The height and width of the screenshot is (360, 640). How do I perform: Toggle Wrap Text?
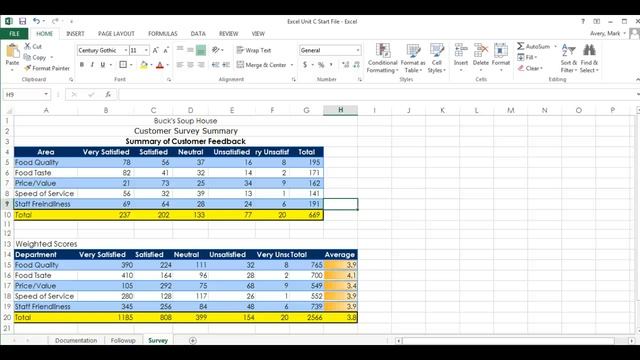coord(253,50)
